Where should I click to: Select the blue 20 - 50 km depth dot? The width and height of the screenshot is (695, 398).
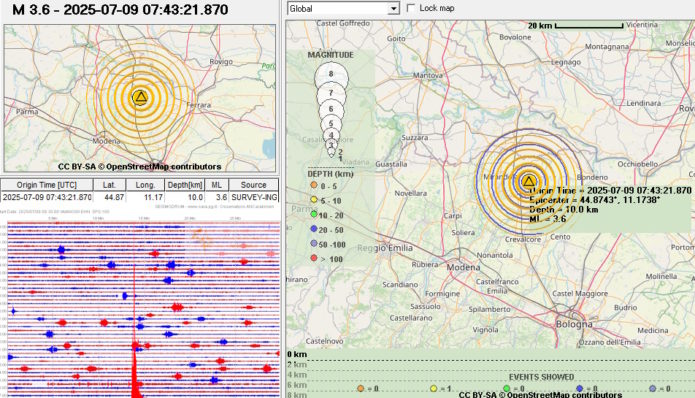pos(314,229)
